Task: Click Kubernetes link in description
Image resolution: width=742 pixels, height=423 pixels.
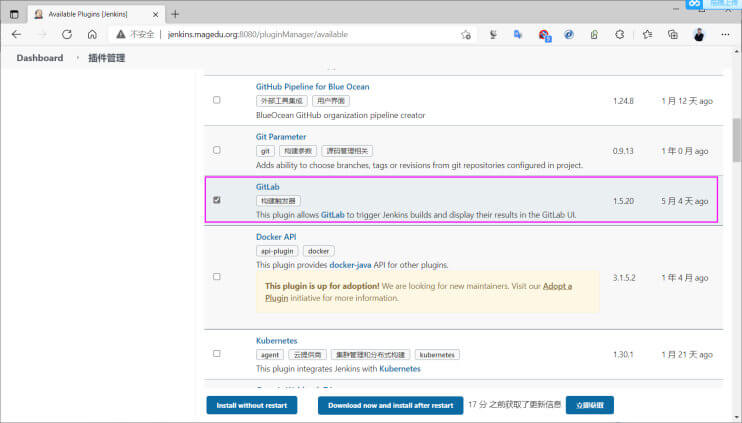Action: pos(400,369)
